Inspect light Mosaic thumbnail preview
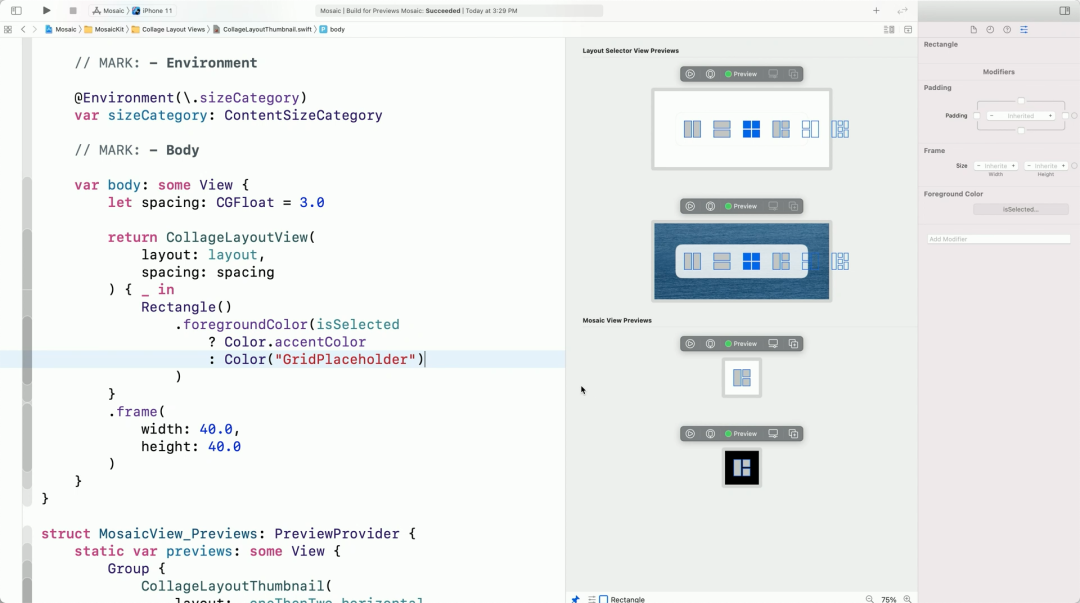 pyautogui.click(x=710, y=343)
